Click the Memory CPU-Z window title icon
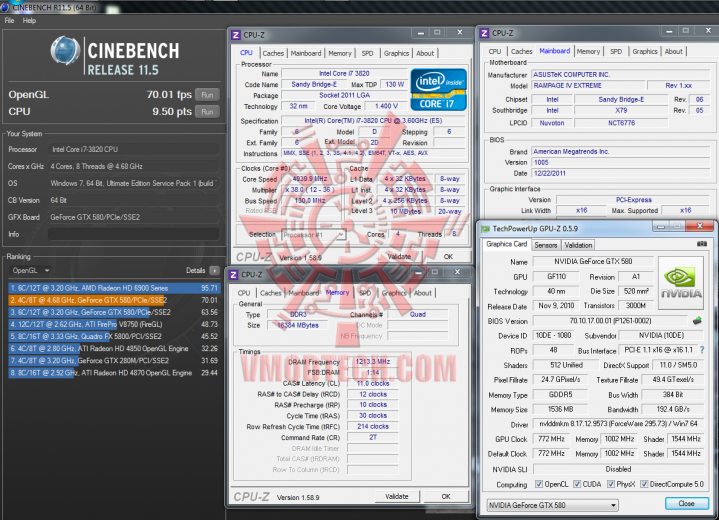Image resolution: width=719 pixels, height=520 pixels. point(233,275)
